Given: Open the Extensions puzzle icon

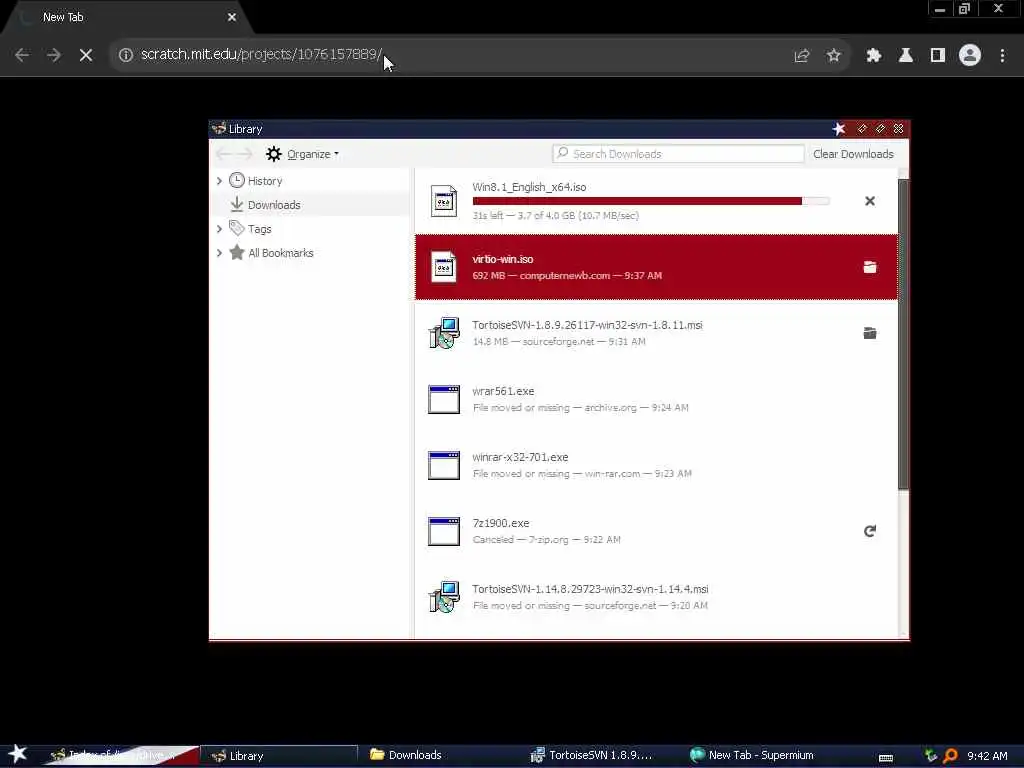Looking at the screenshot, I should click(873, 56).
